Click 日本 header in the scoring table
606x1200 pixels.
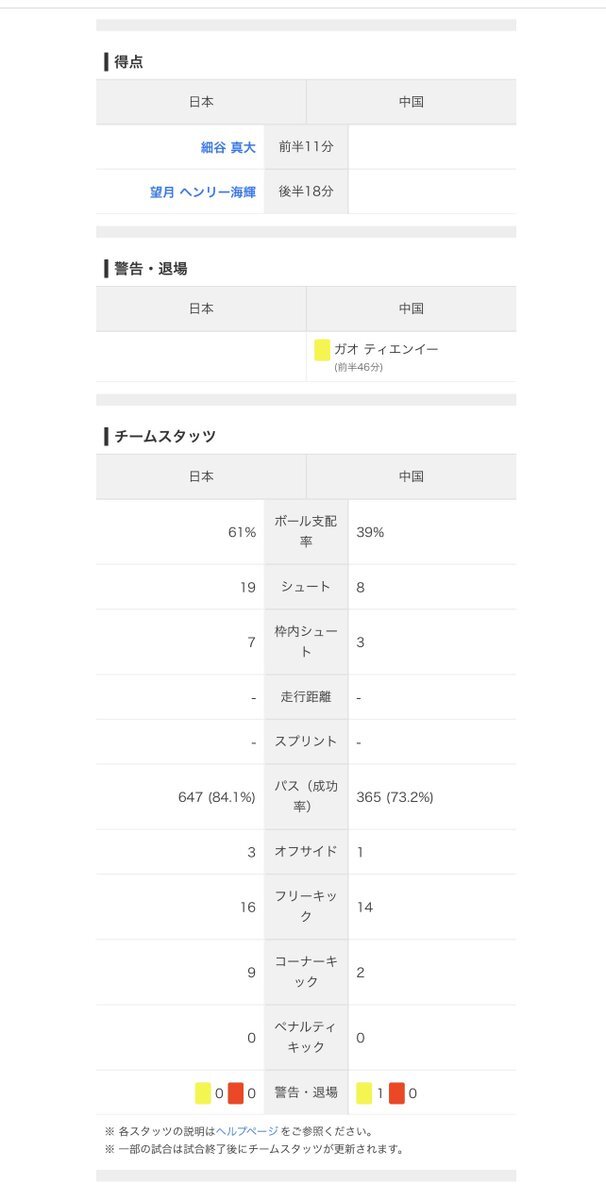(x=201, y=102)
